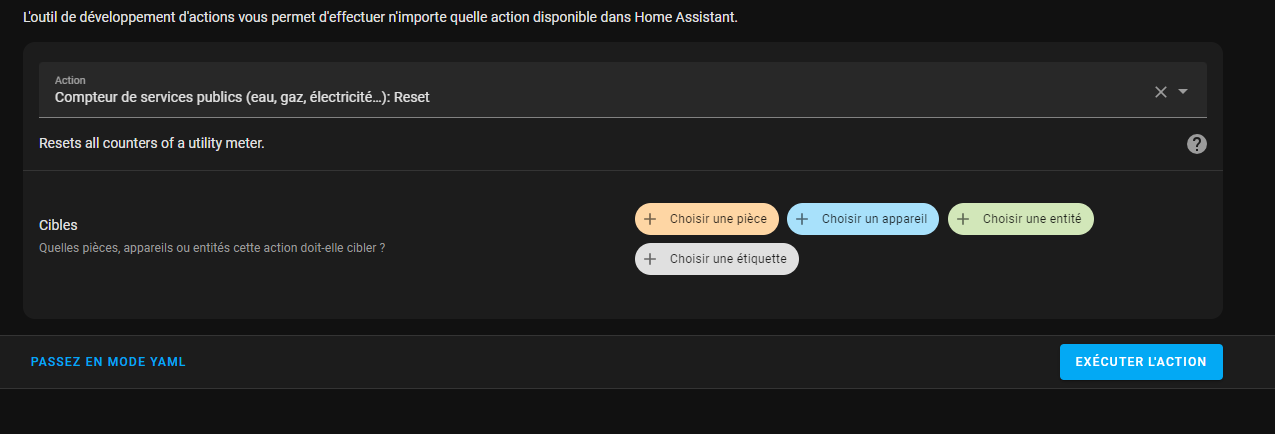This screenshot has width=1275, height=434.
Task: Select the green Choisir une entité chip
Action: 1021,219
